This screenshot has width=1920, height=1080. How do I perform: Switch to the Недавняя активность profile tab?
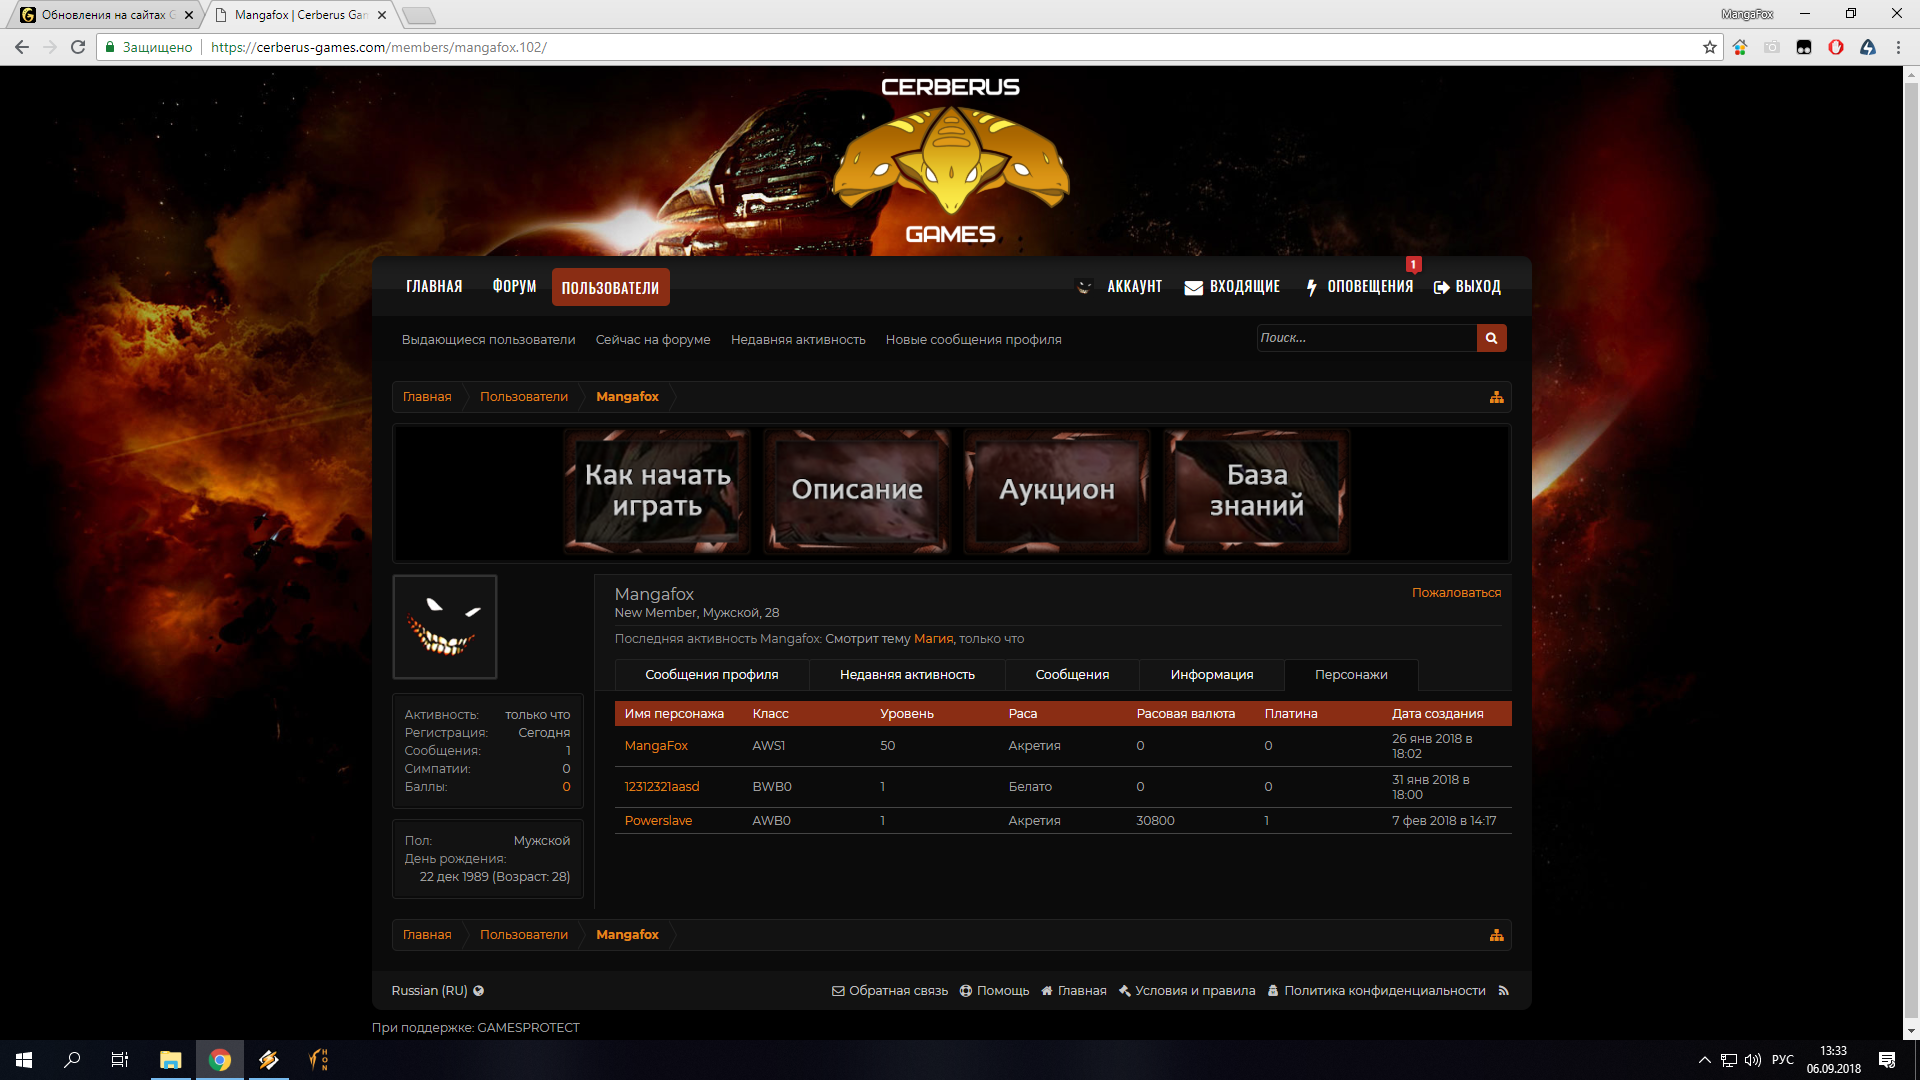(x=907, y=675)
